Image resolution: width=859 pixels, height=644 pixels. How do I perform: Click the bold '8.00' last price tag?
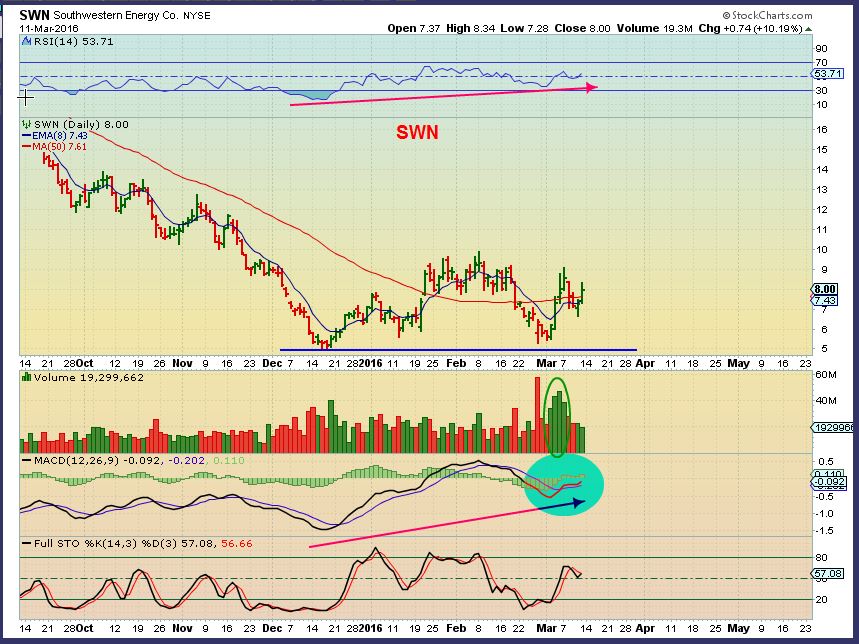[x=824, y=289]
